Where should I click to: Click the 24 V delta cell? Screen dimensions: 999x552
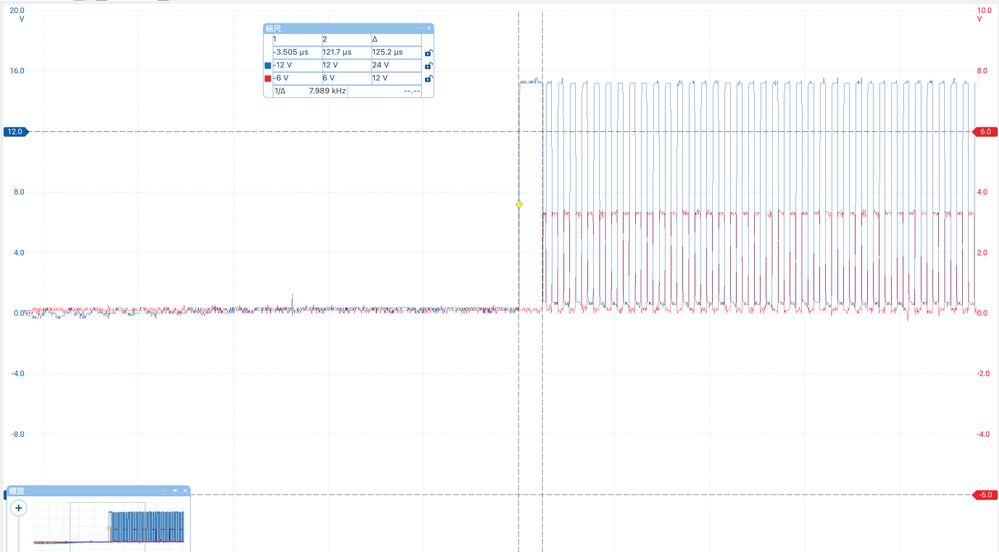pos(396,65)
